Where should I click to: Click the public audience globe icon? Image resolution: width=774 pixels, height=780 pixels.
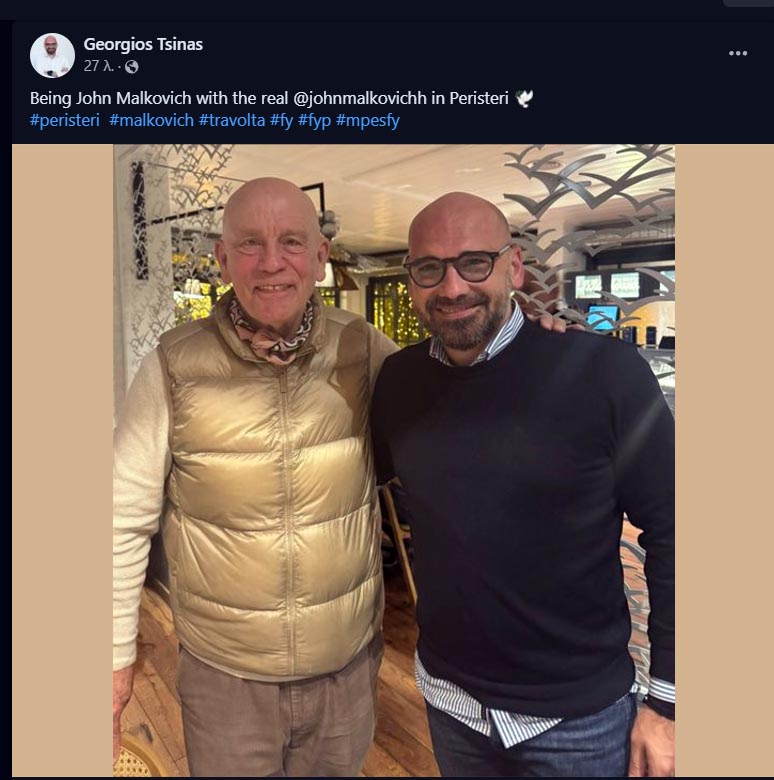tap(131, 67)
